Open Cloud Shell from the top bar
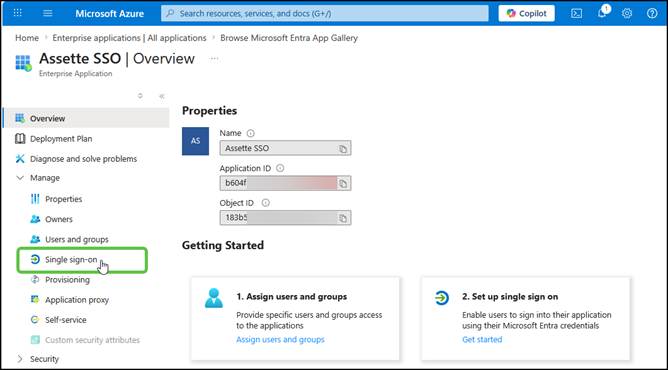The height and width of the screenshot is (370, 668). point(576,13)
